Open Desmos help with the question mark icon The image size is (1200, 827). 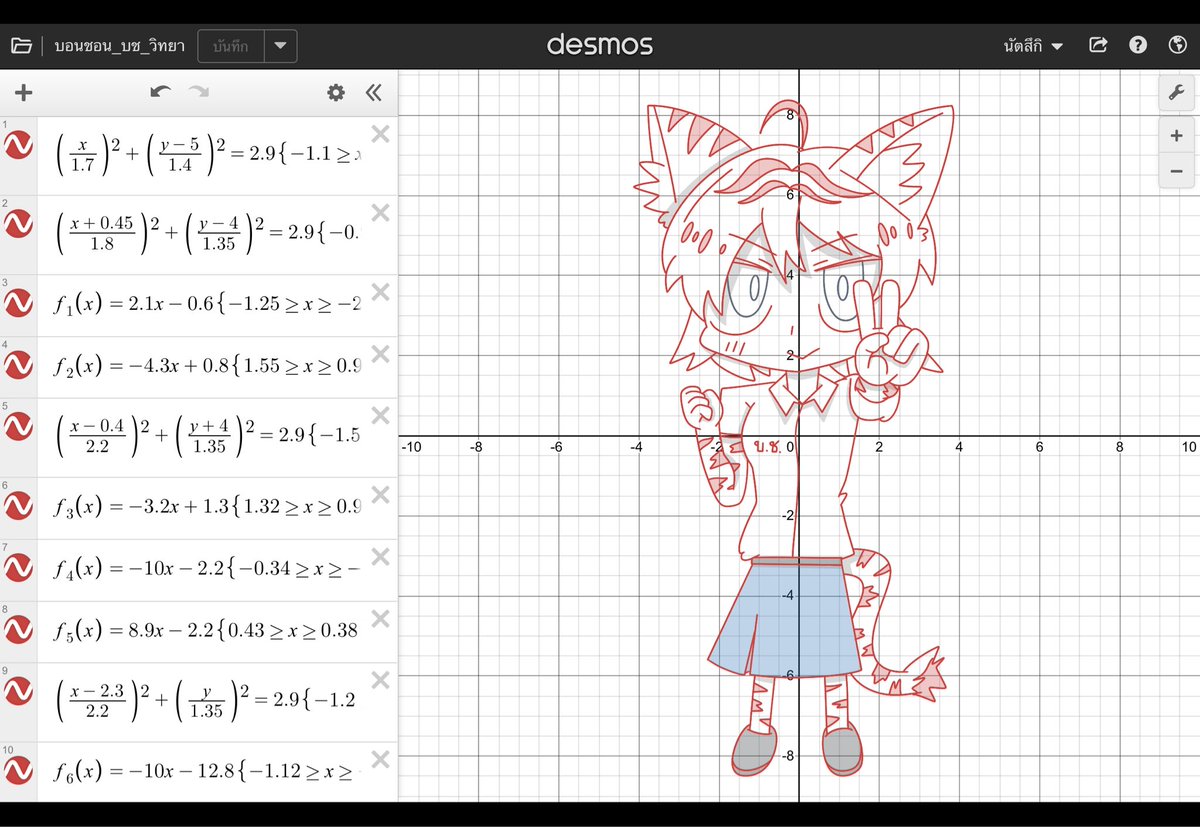click(x=1138, y=44)
